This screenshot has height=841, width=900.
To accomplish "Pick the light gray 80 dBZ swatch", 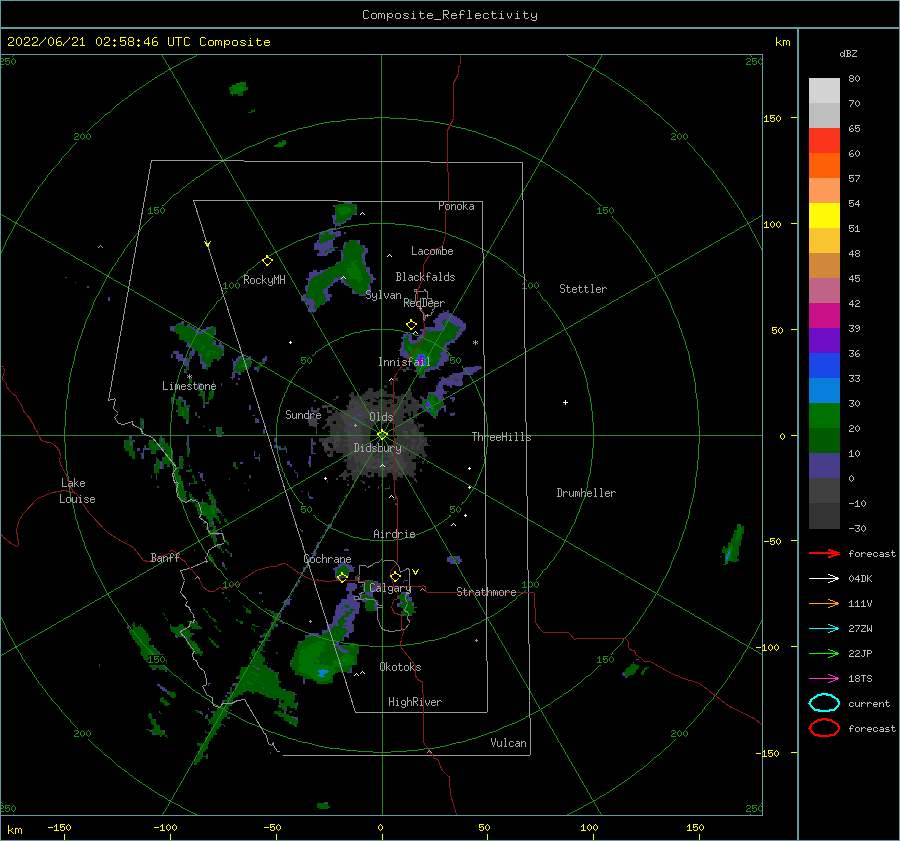I will point(824,91).
